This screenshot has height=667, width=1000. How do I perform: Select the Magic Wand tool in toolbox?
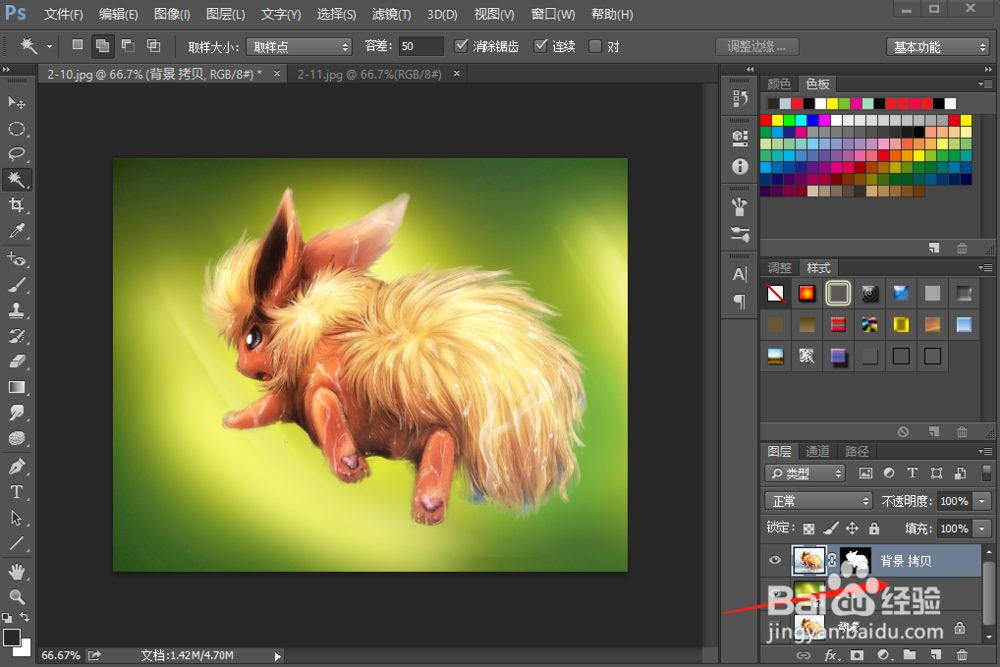tap(17, 180)
